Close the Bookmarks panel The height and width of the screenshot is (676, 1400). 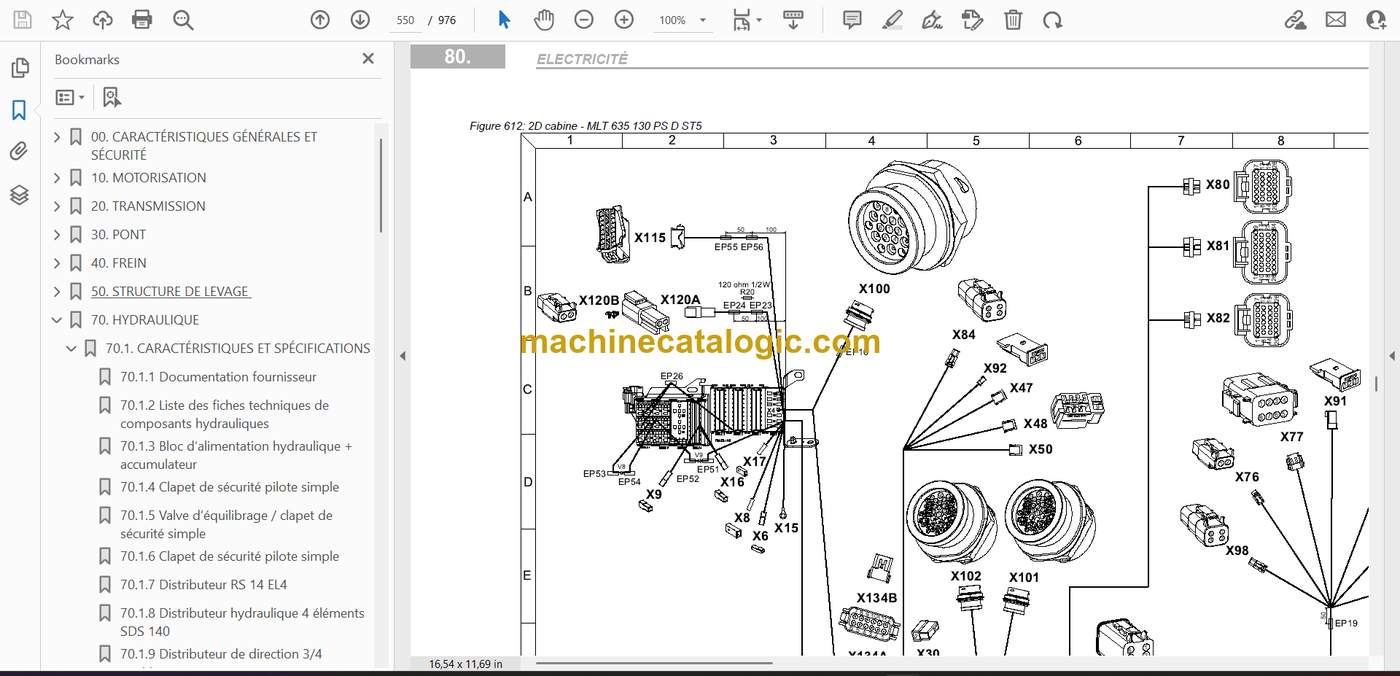(368, 59)
